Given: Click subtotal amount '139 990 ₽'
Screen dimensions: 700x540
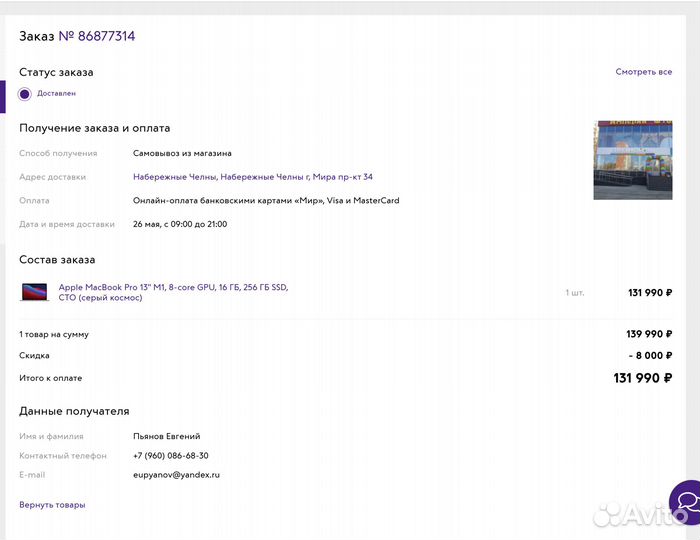Looking at the screenshot, I should [649, 334].
